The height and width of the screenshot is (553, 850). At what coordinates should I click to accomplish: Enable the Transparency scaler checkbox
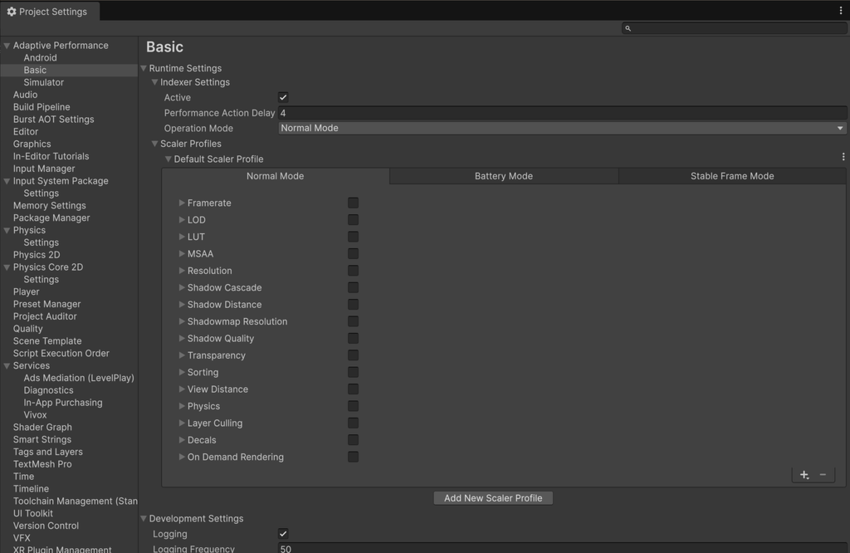point(353,355)
